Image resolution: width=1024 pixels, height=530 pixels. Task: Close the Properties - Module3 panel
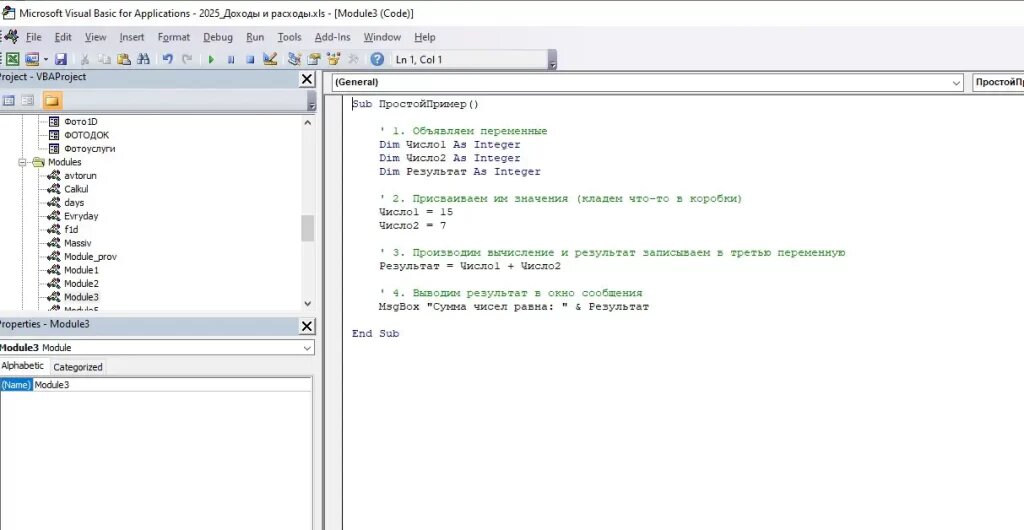(306, 326)
